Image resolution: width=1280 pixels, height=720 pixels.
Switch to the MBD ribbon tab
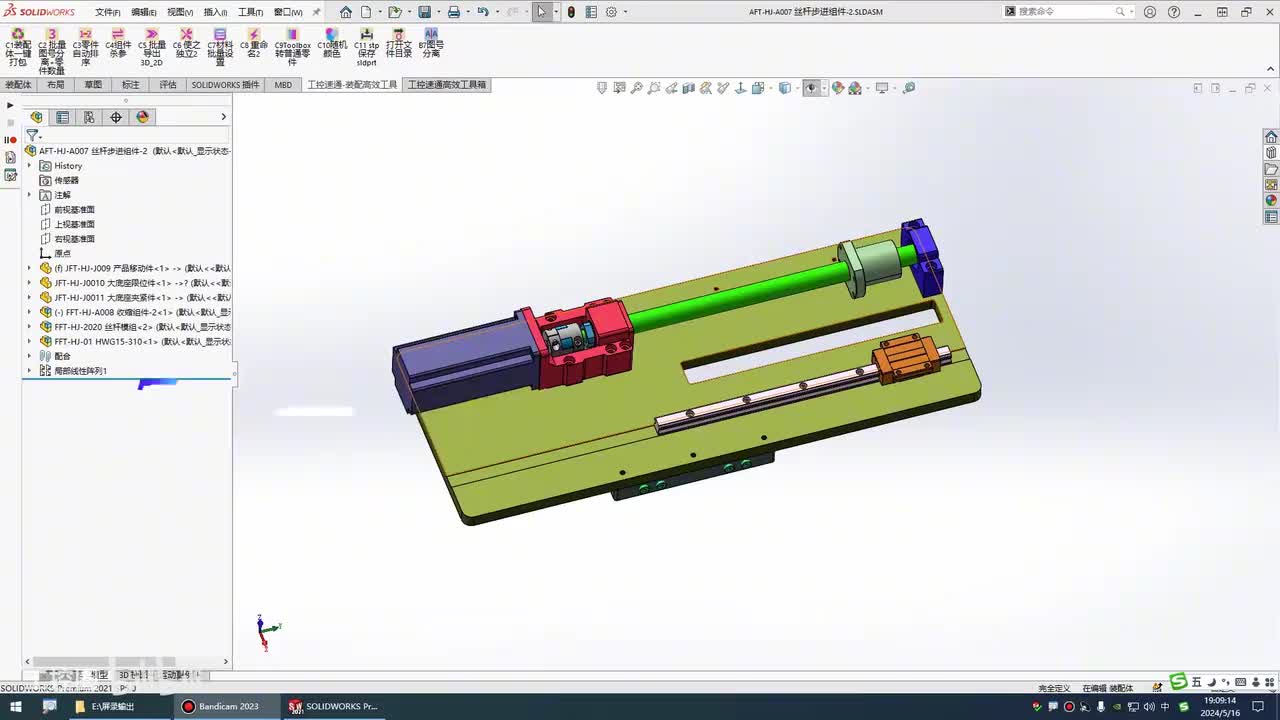[x=284, y=85]
